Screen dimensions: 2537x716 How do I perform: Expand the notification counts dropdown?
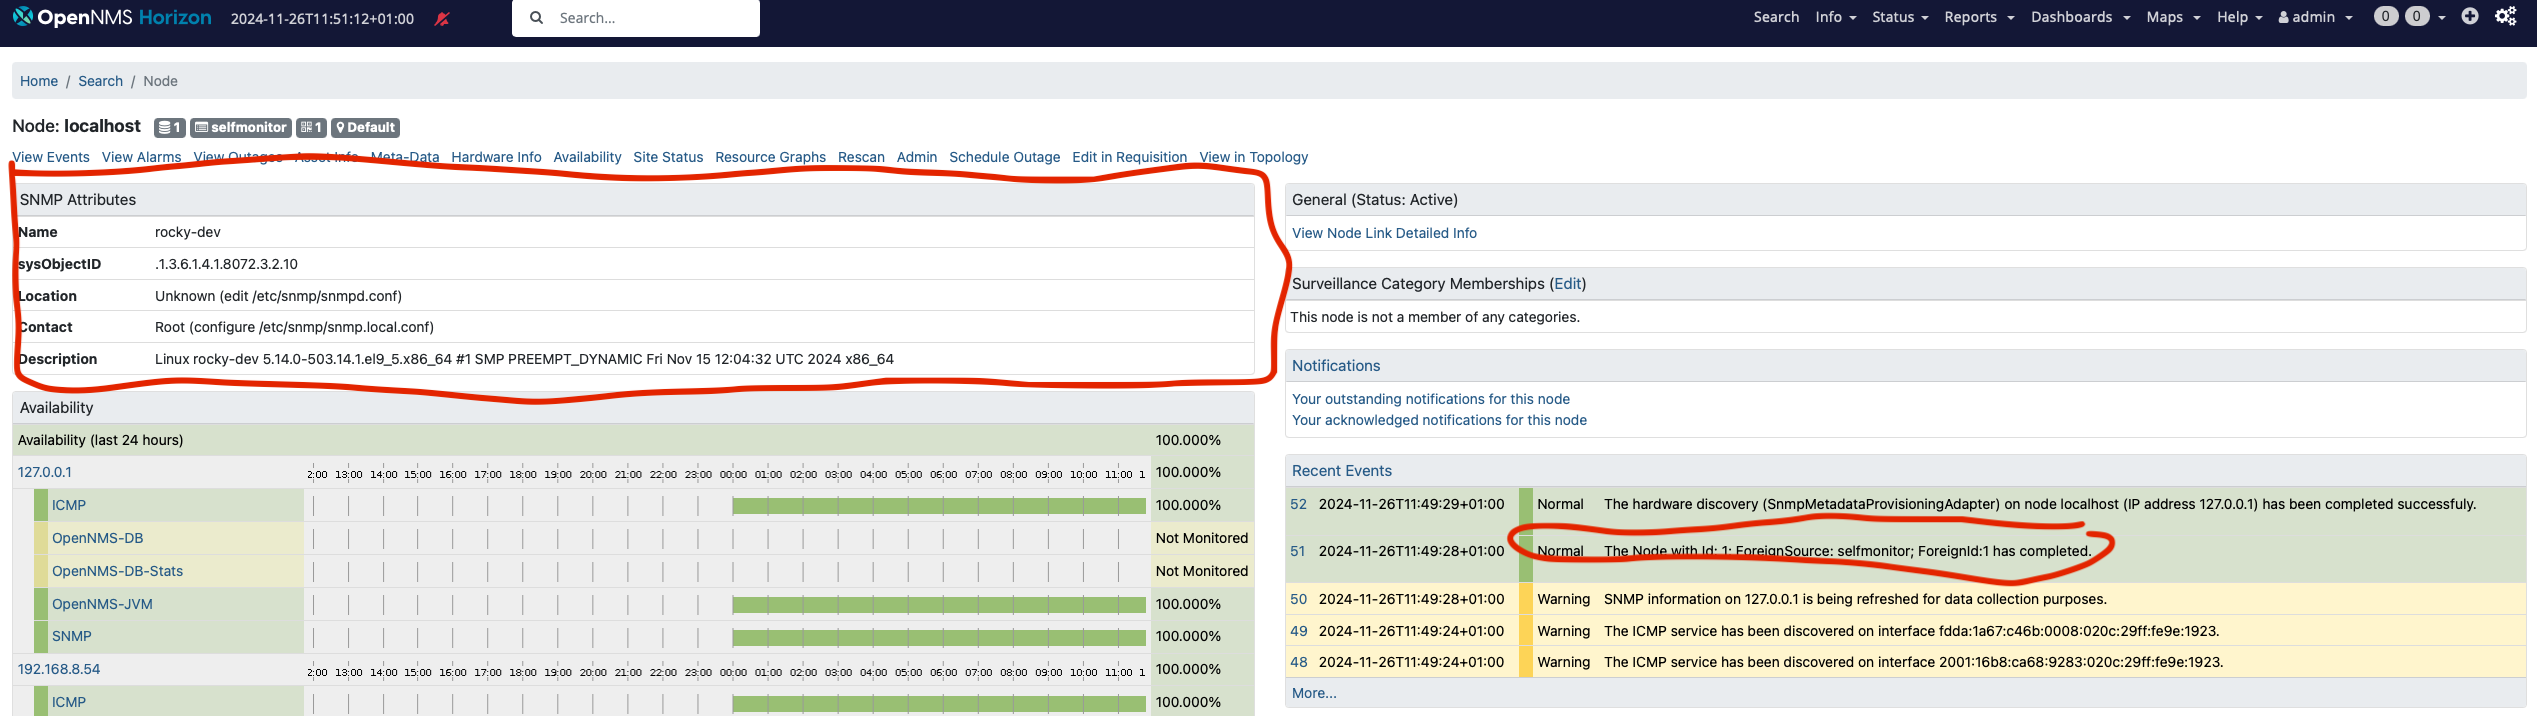point(2441,17)
